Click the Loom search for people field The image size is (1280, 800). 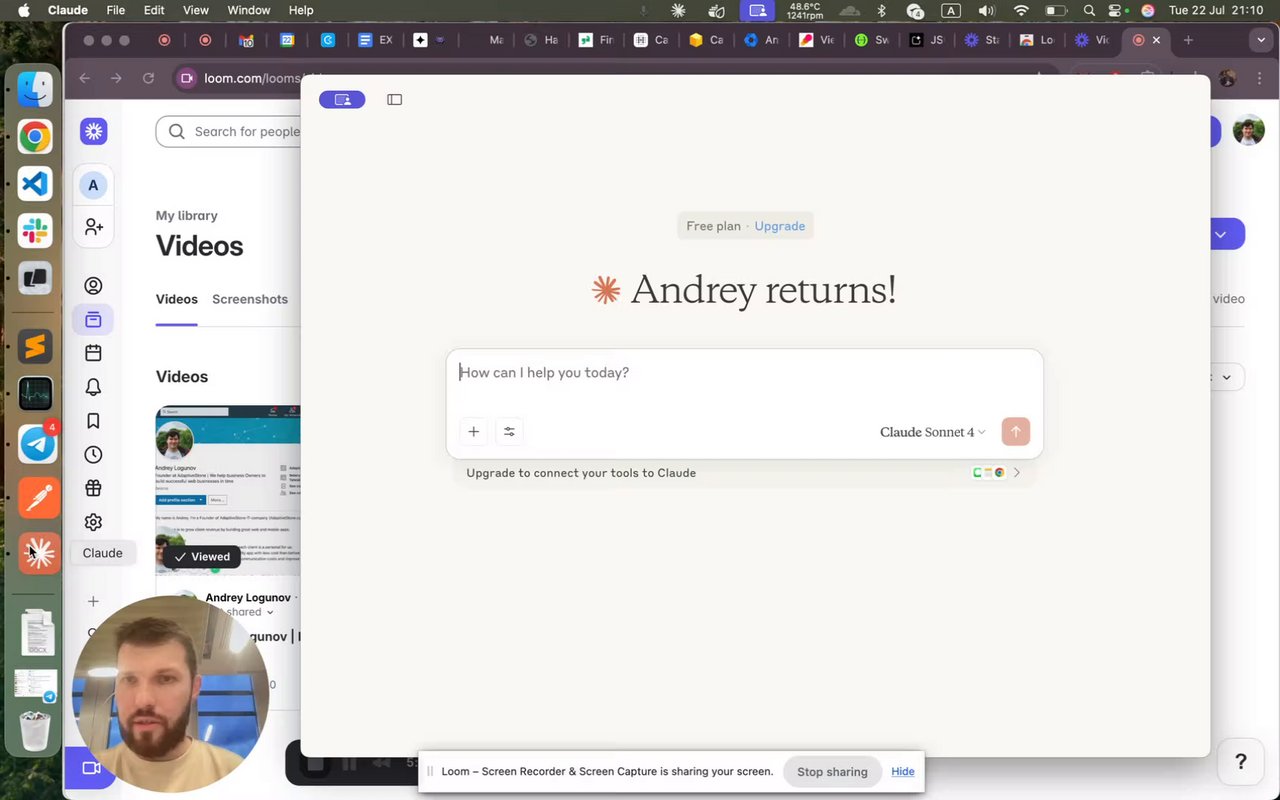(229, 131)
